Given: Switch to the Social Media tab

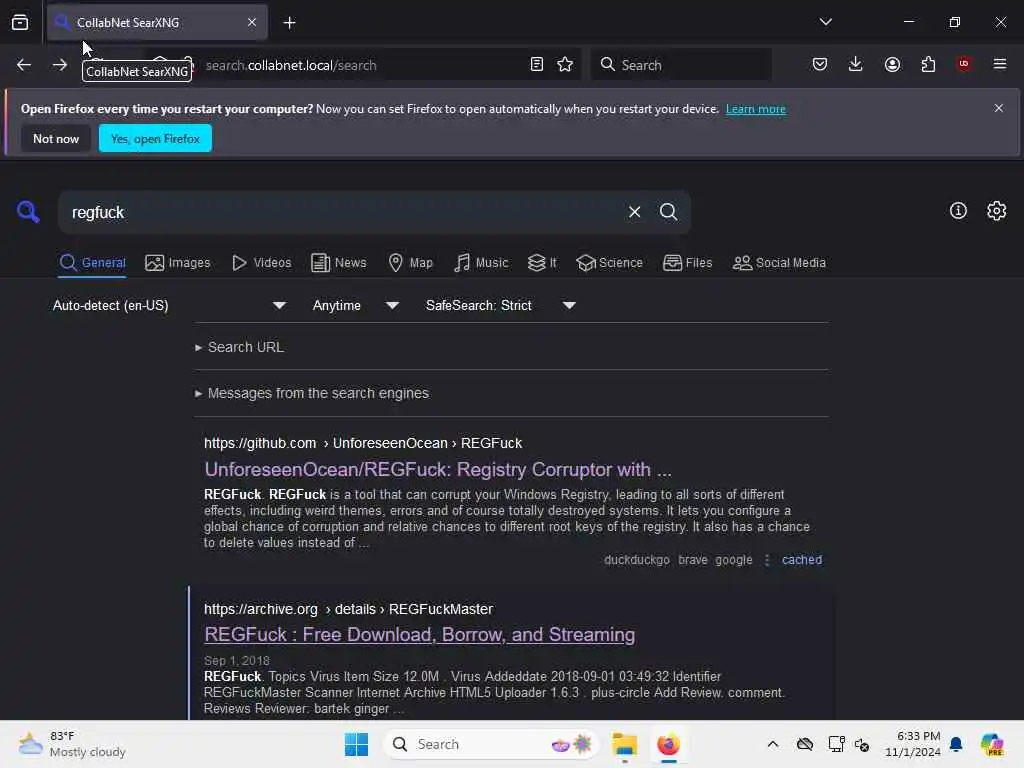Looking at the screenshot, I should pos(779,263).
